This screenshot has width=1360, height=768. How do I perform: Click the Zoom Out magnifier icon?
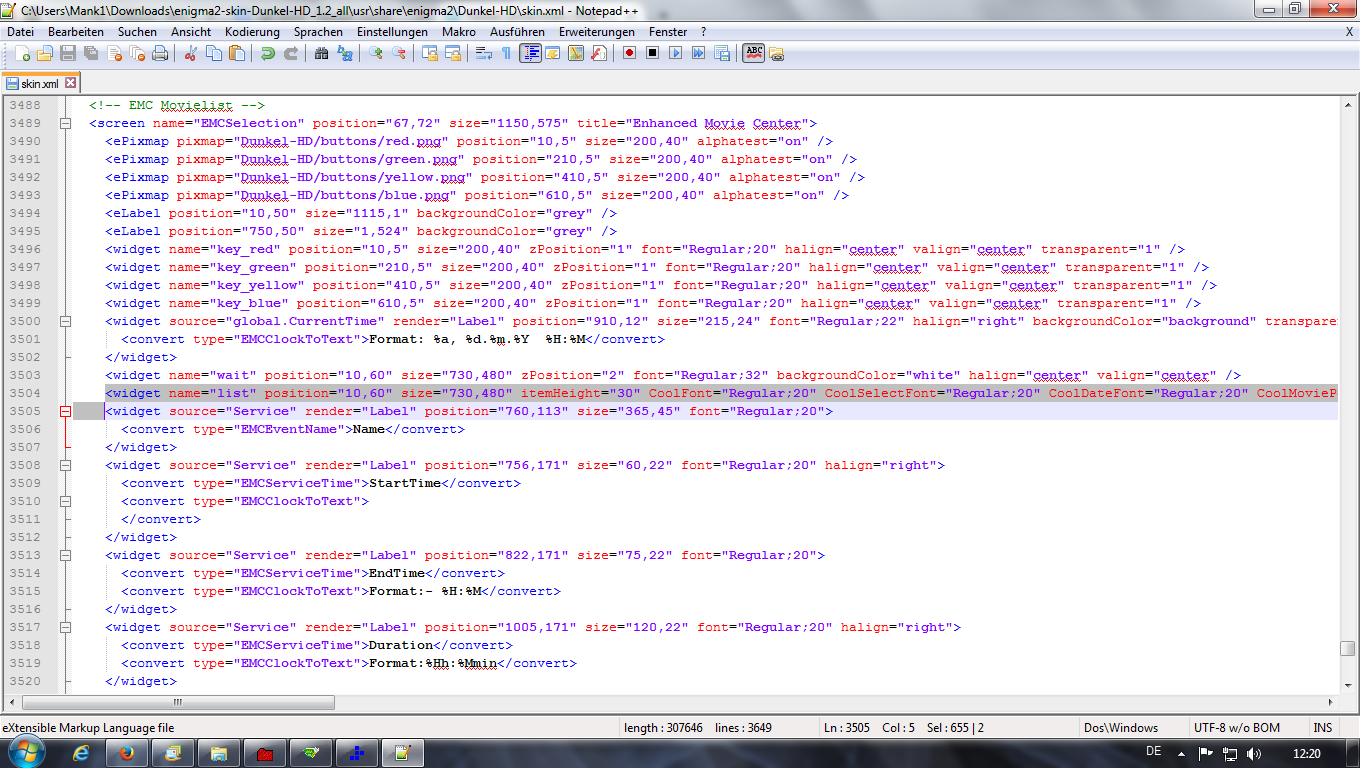(x=398, y=53)
